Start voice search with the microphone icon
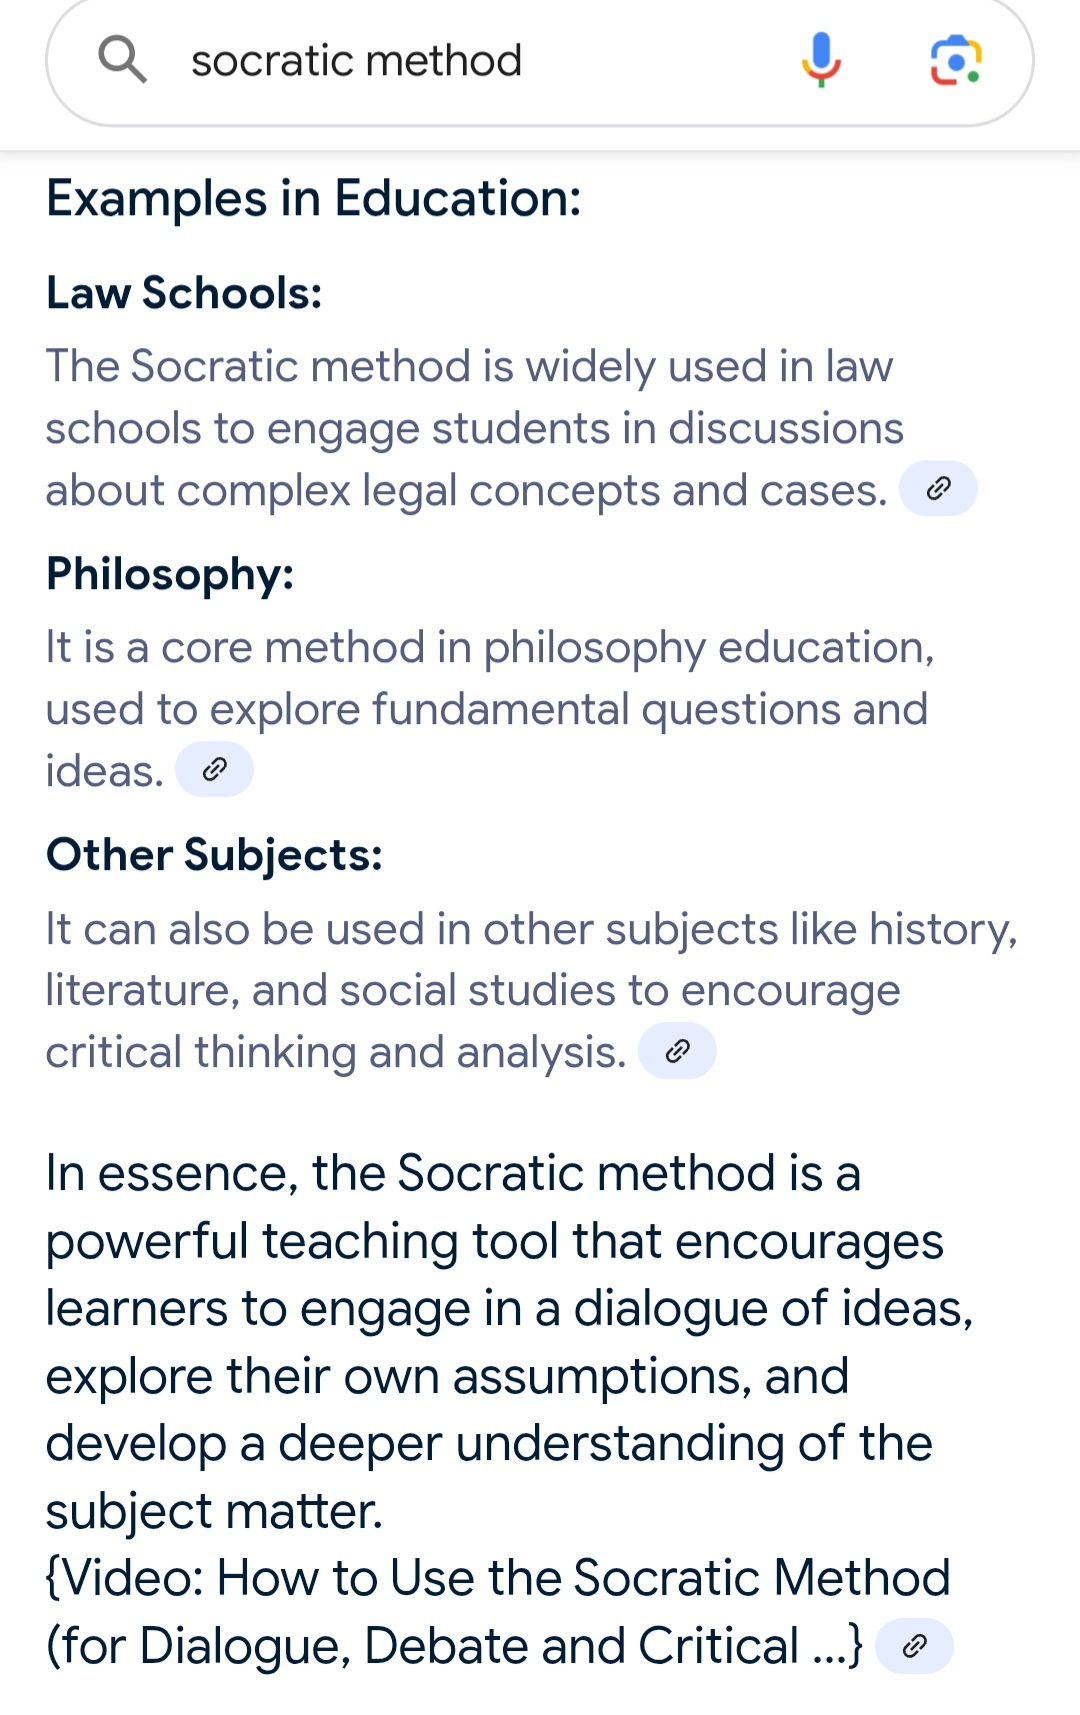 click(821, 59)
